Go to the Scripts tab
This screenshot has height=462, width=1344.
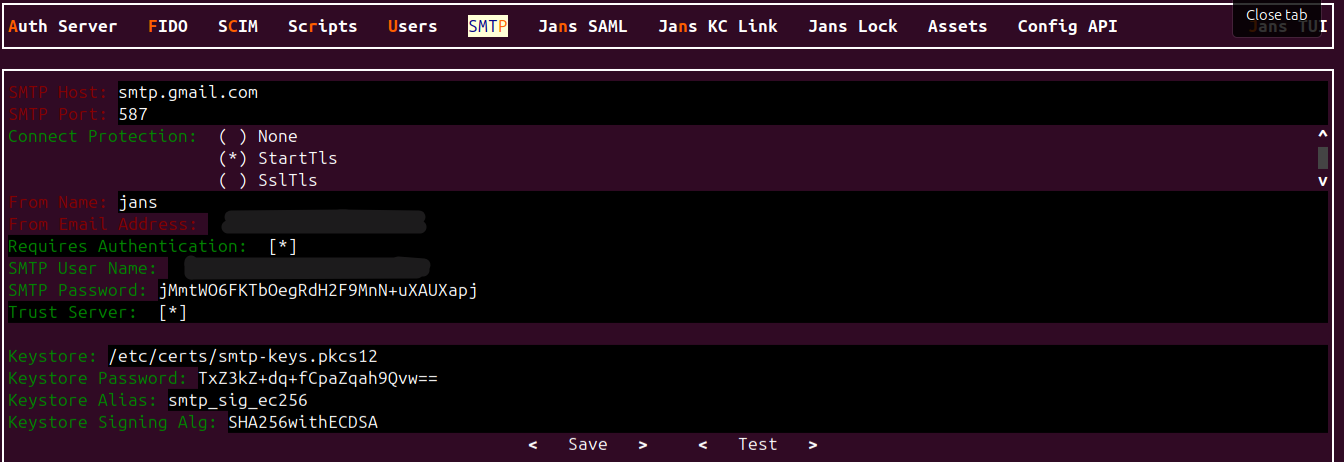tap(322, 27)
